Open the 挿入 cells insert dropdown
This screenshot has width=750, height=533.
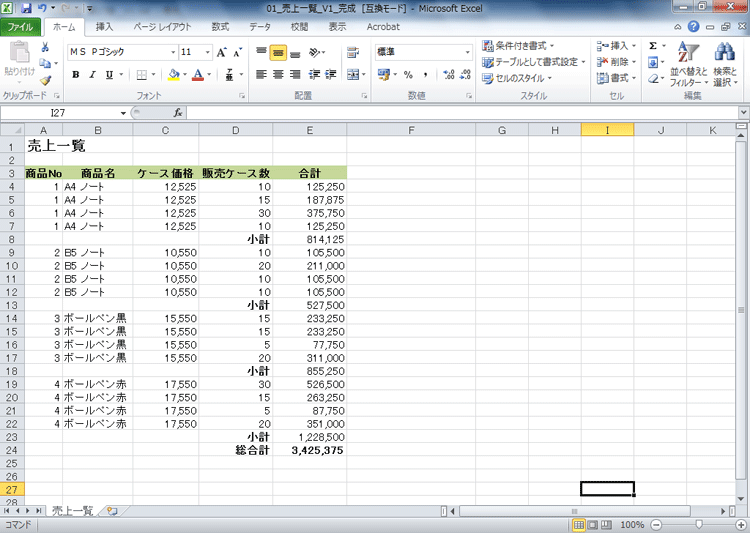(616, 46)
